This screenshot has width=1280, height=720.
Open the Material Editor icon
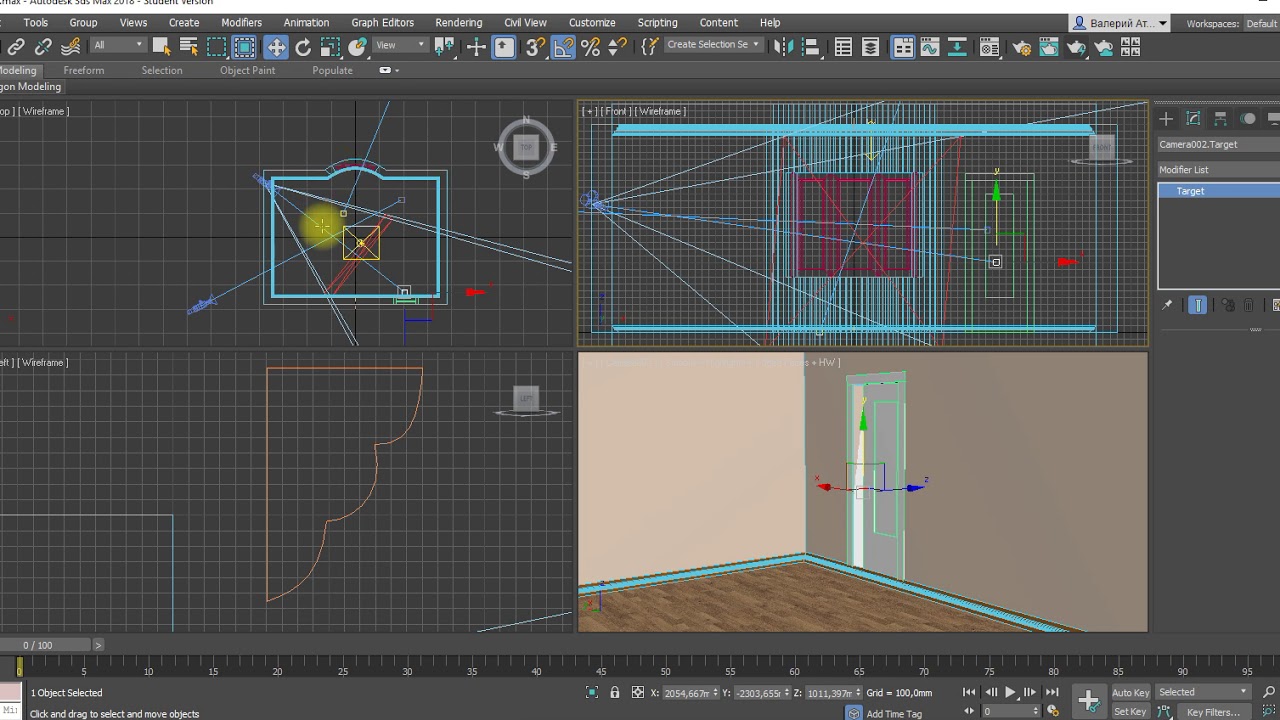coord(989,47)
